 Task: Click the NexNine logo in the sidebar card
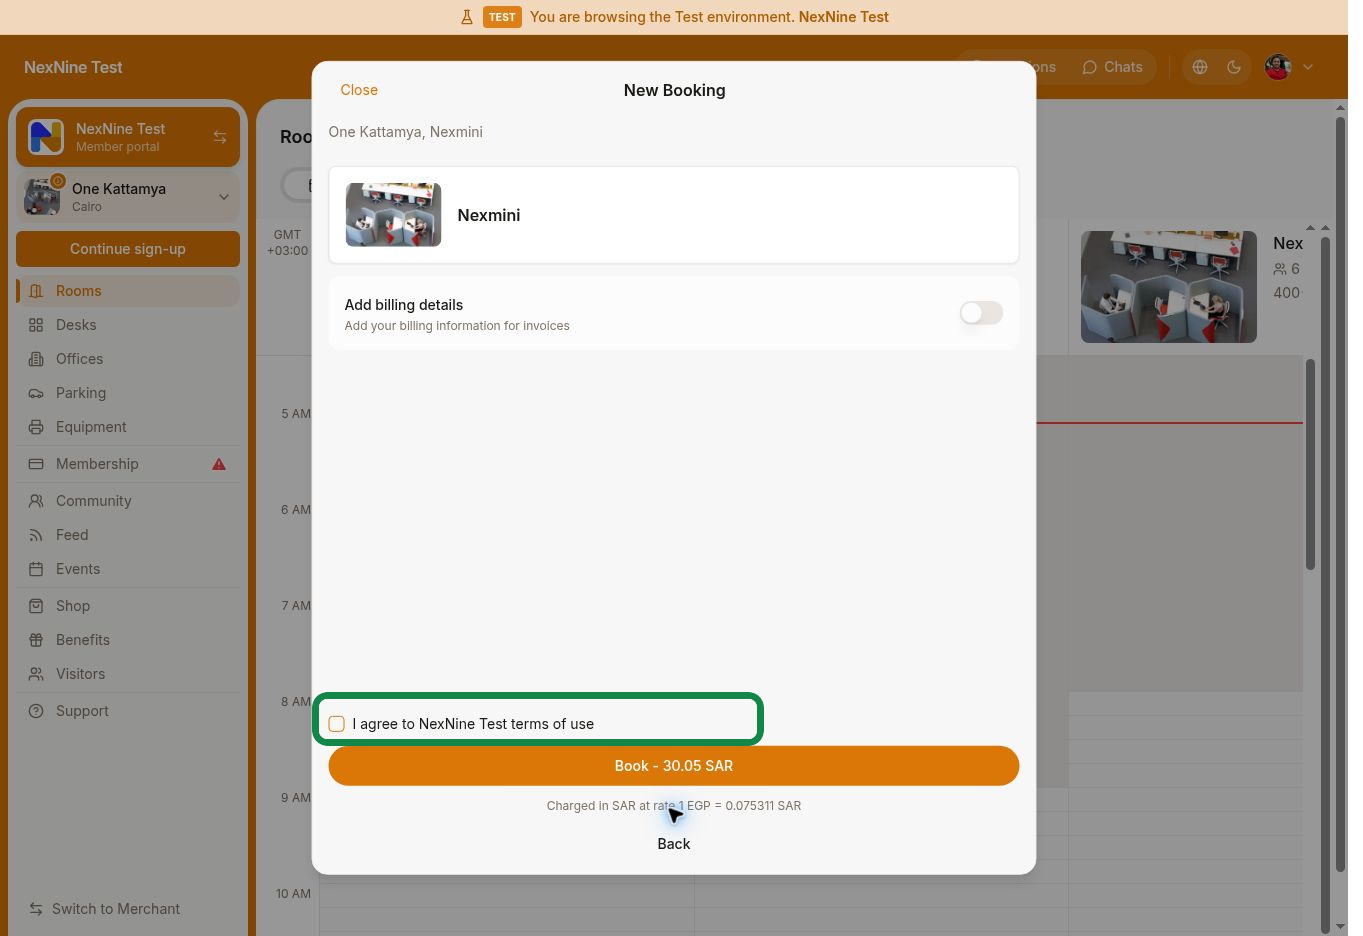46,137
